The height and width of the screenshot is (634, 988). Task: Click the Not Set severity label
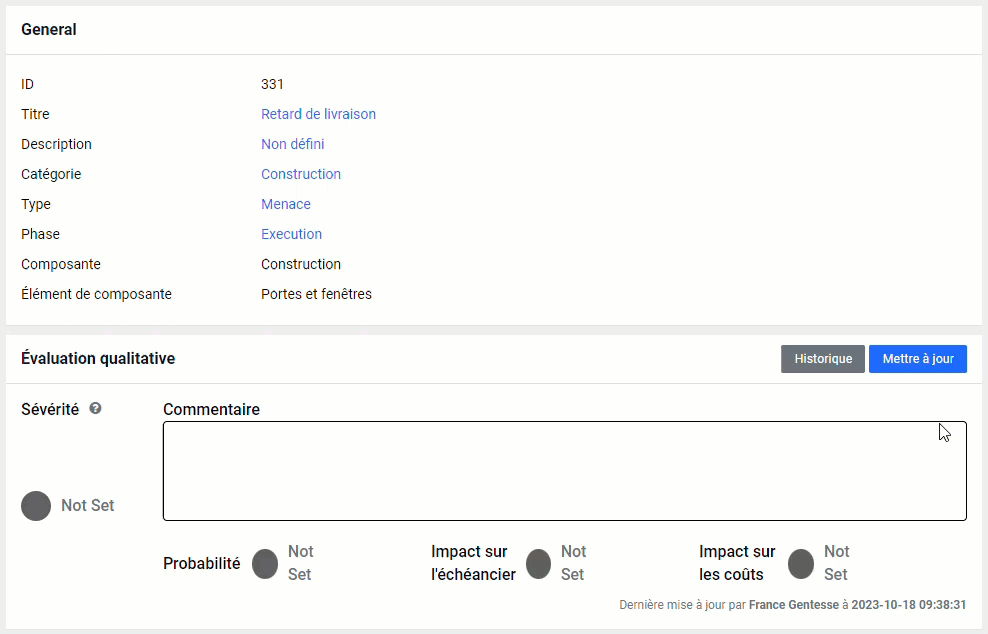(88, 506)
